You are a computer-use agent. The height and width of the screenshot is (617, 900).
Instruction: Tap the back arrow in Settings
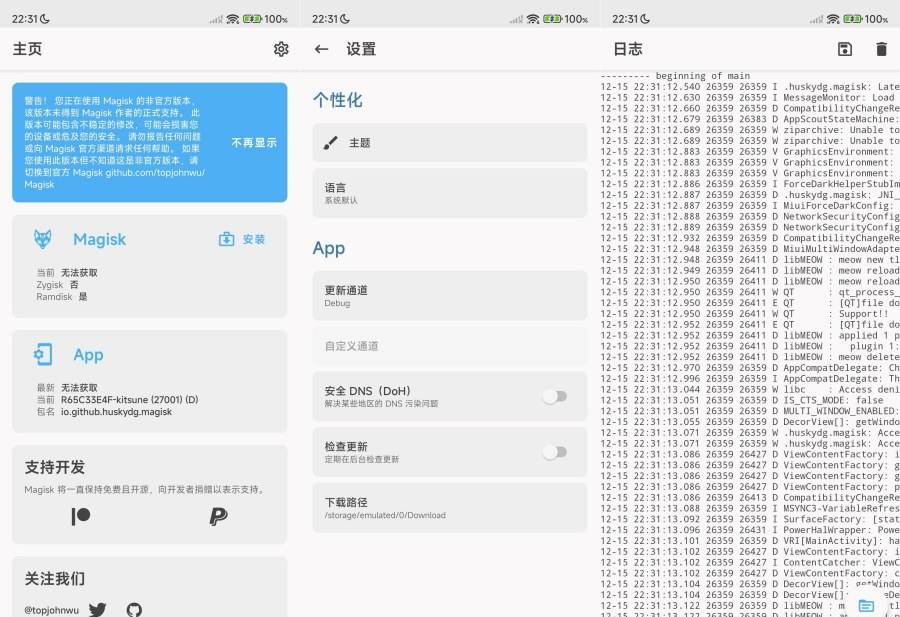pyautogui.click(x=321, y=49)
